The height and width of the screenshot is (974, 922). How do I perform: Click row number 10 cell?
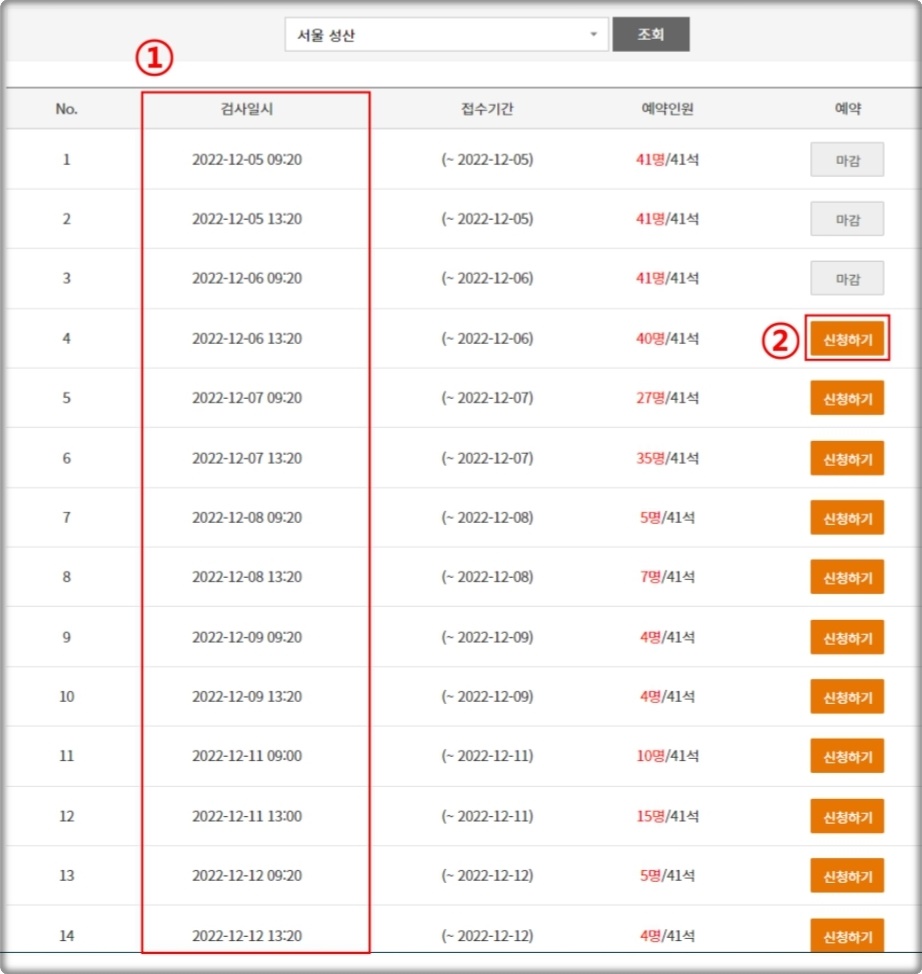[x=66, y=696]
